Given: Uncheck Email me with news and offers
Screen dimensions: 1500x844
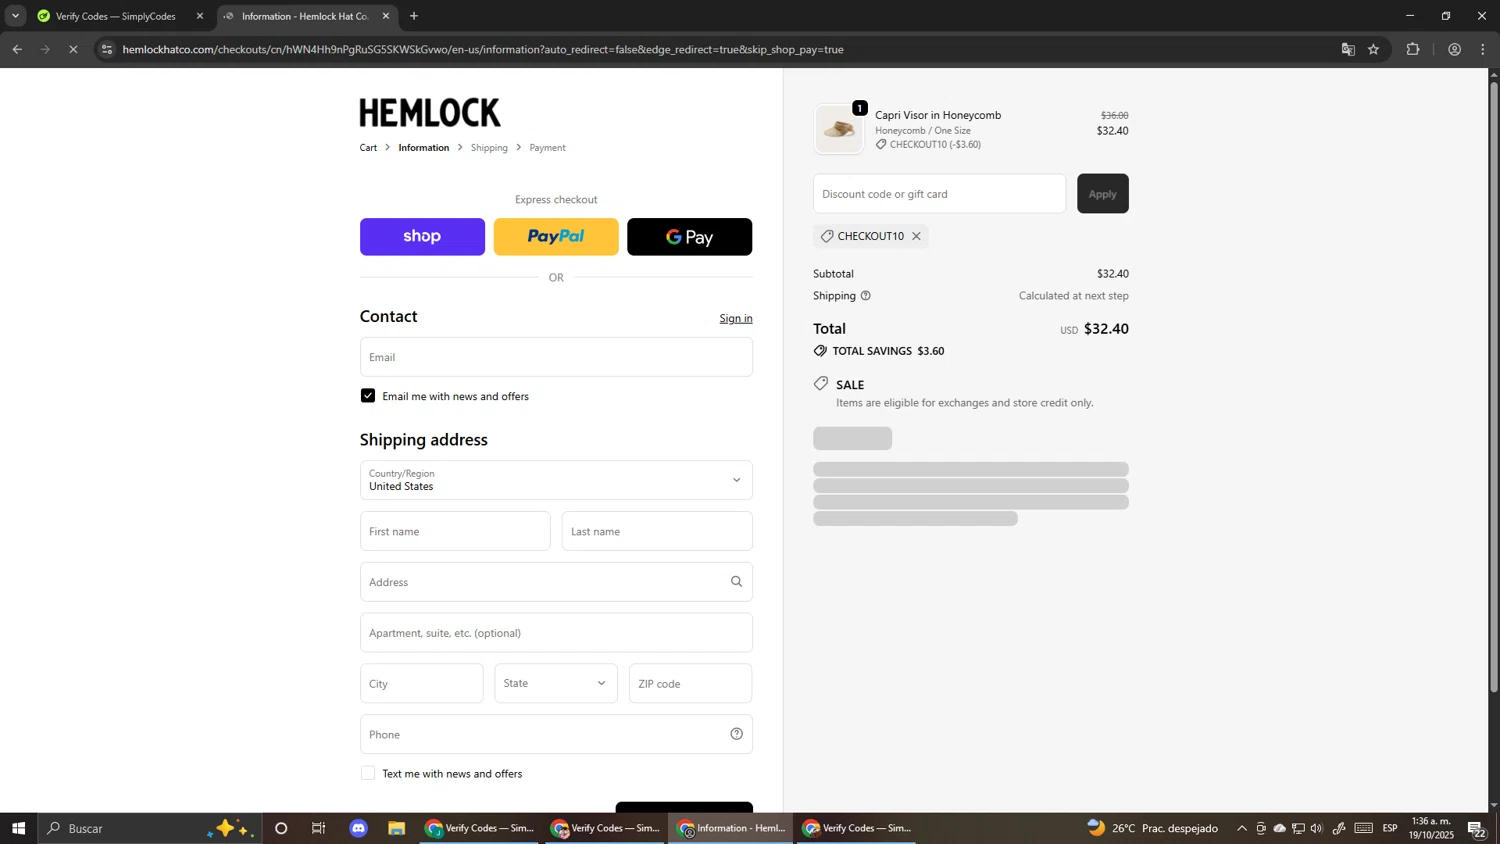Looking at the screenshot, I should click(x=368, y=396).
